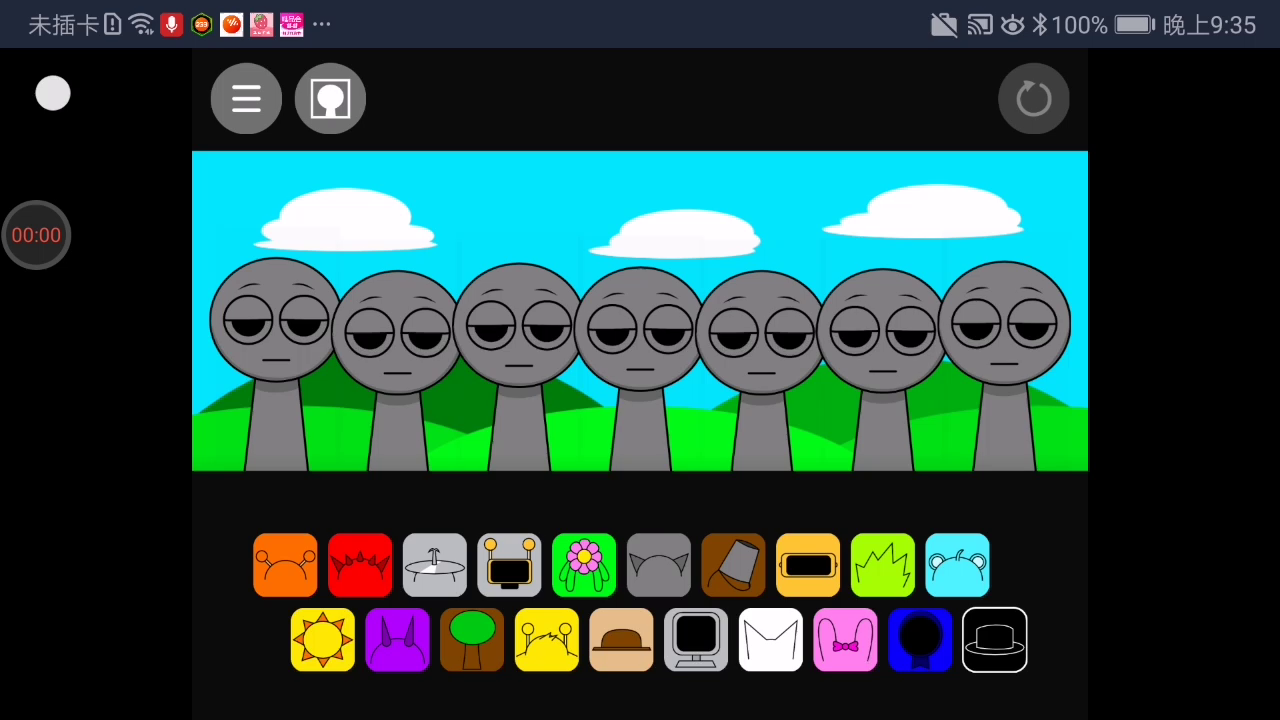Select the pink bow tie icon

[845, 640]
